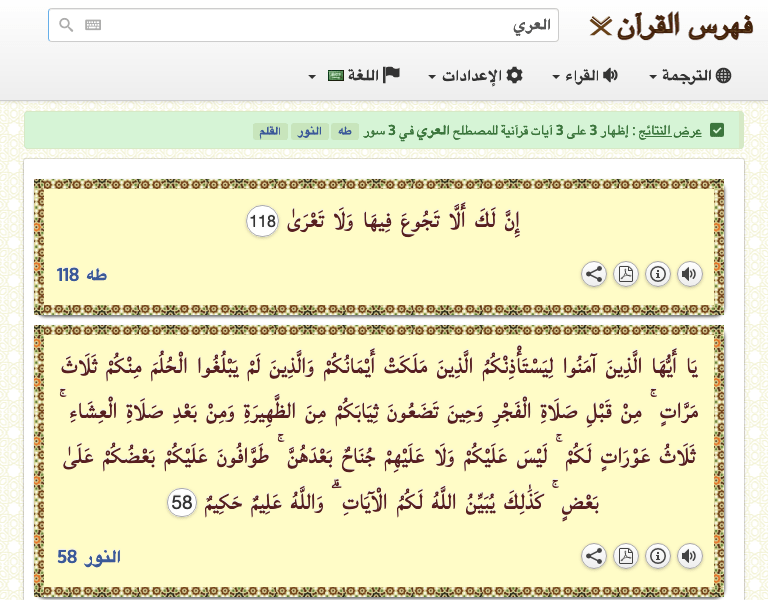Toggle the results summary checkbox

point(717,131)
